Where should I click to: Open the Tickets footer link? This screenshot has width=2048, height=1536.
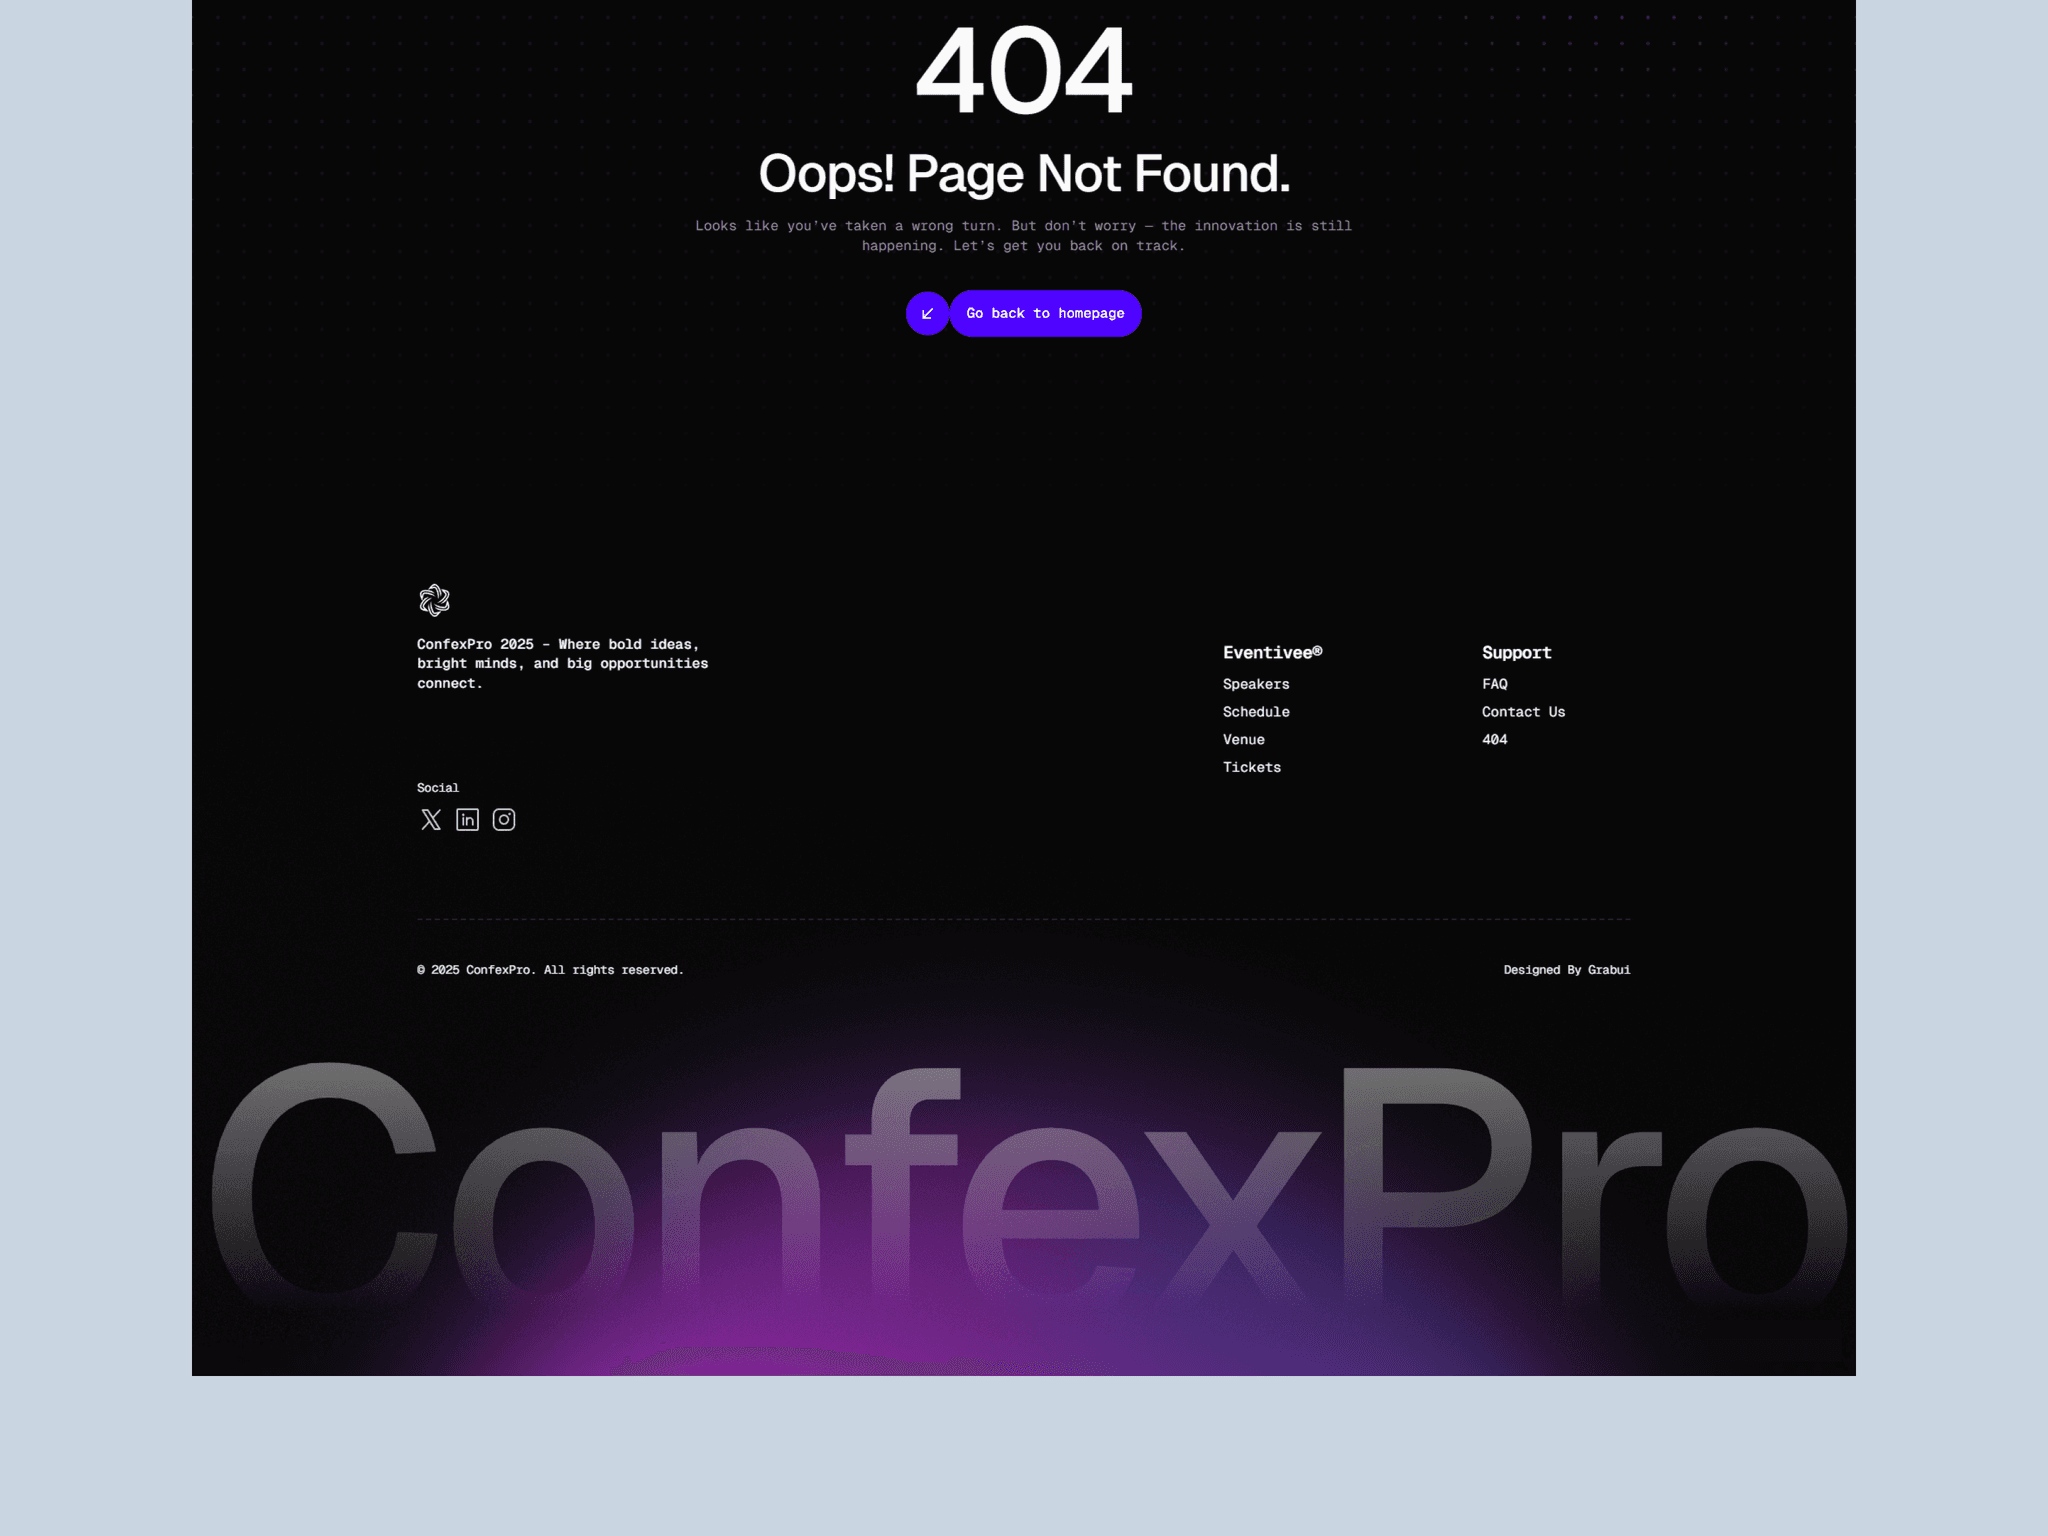click(1252, 767)
